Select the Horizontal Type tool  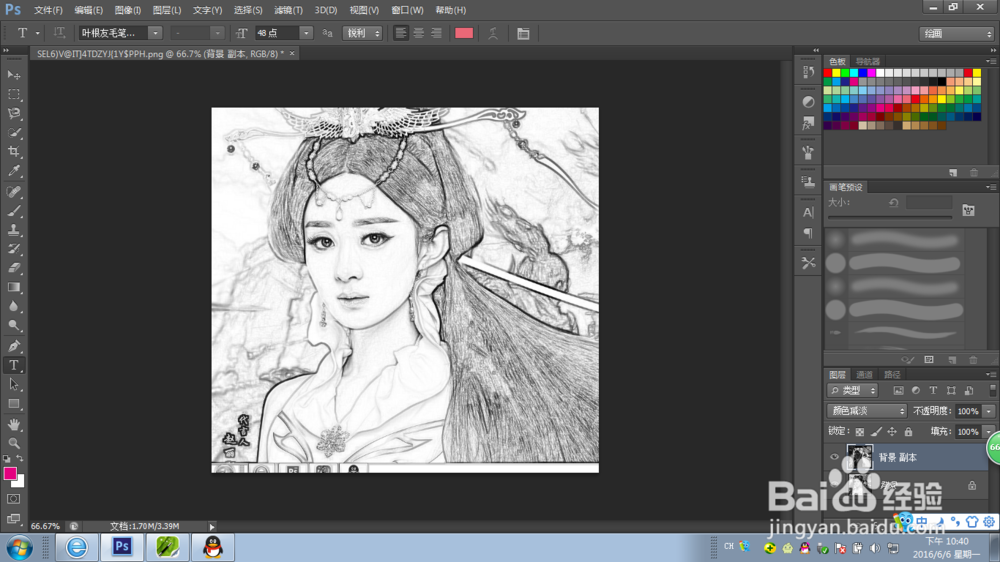[x=13, y=365]
